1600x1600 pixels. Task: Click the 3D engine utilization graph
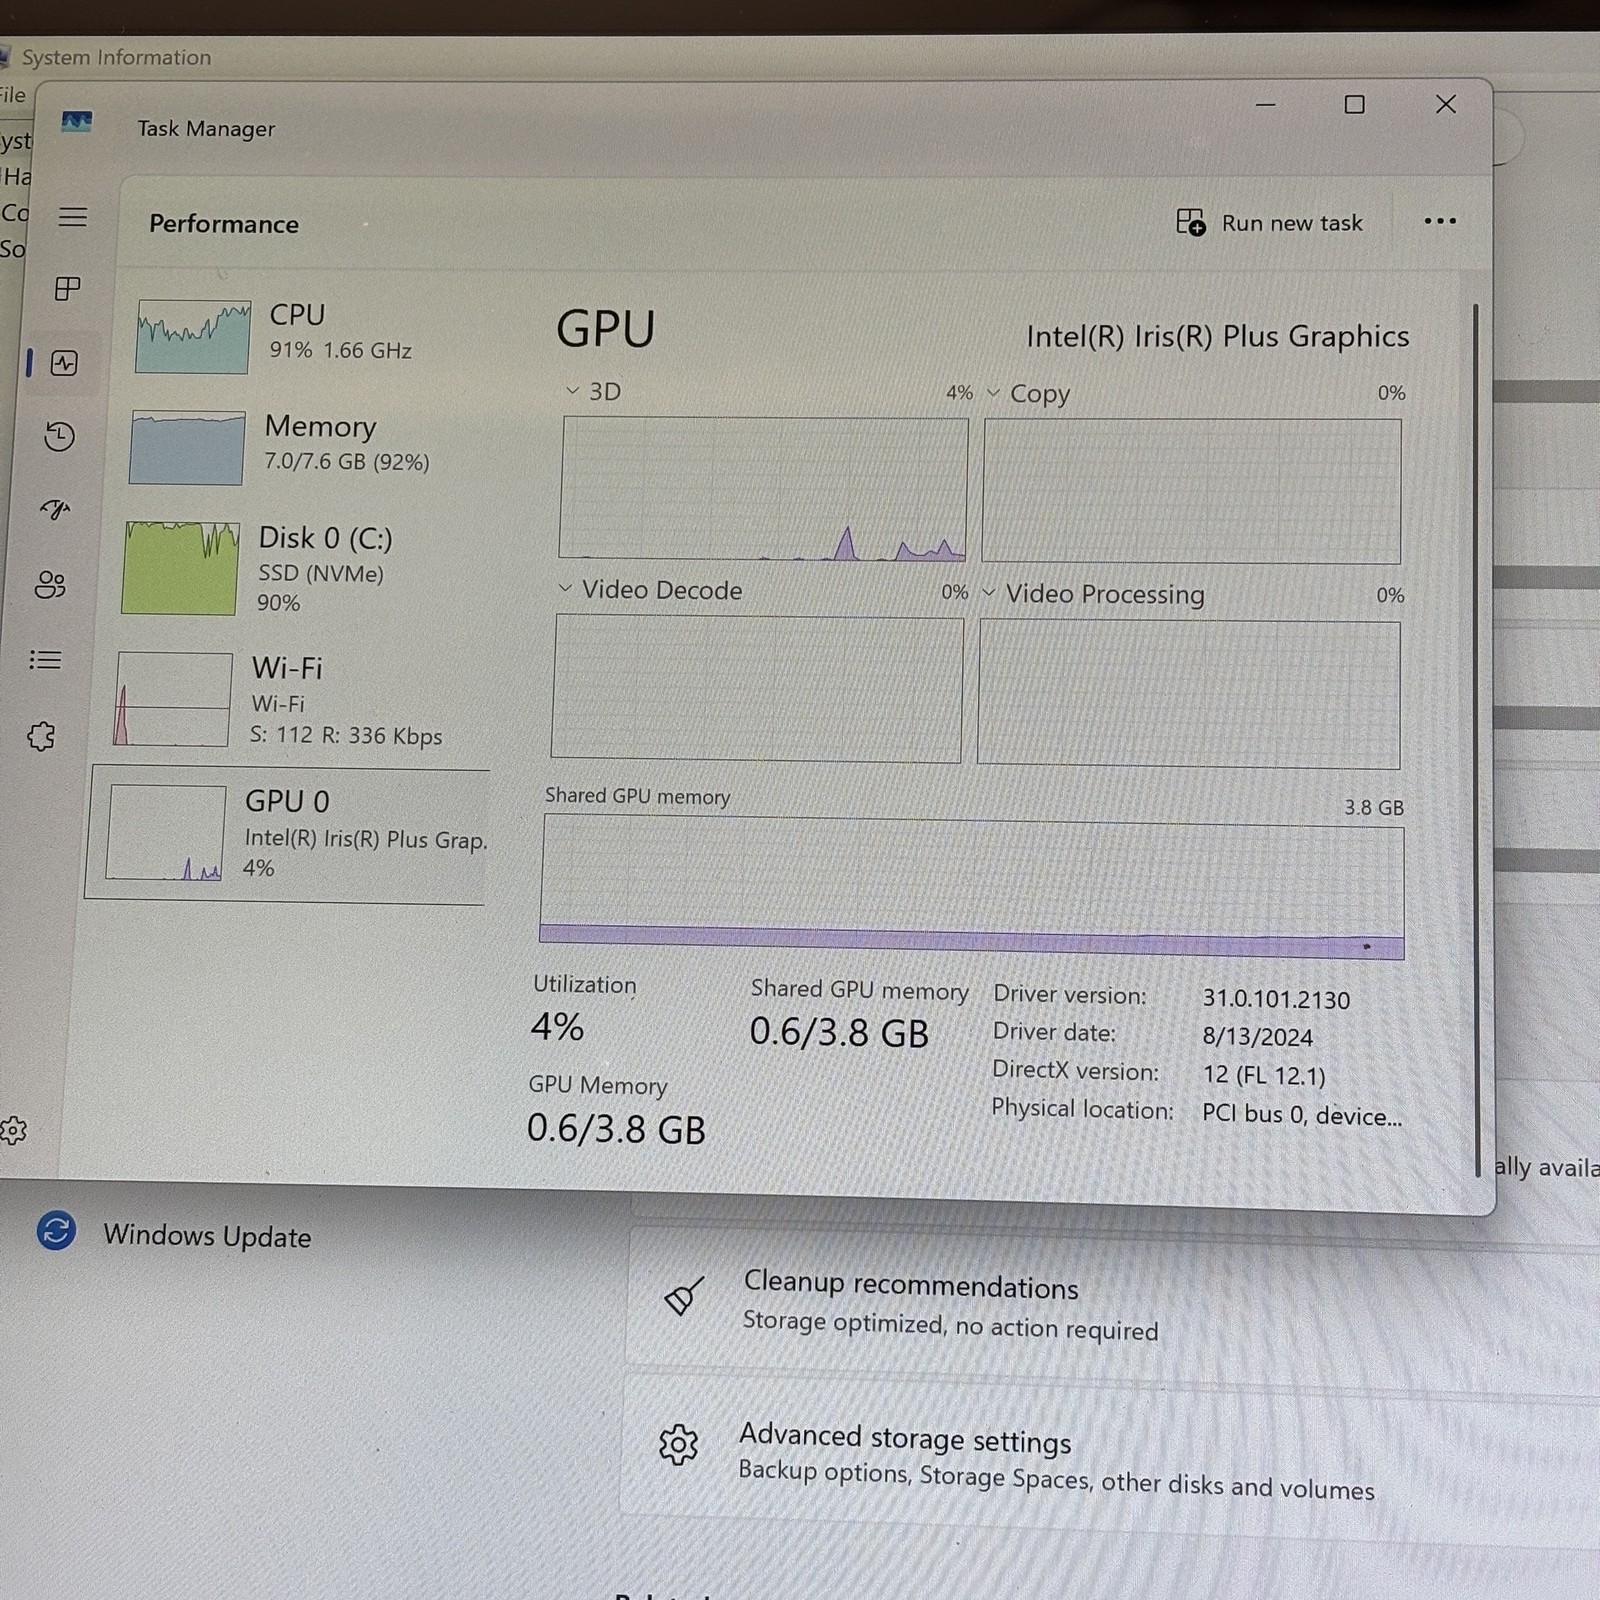[763, 488]
